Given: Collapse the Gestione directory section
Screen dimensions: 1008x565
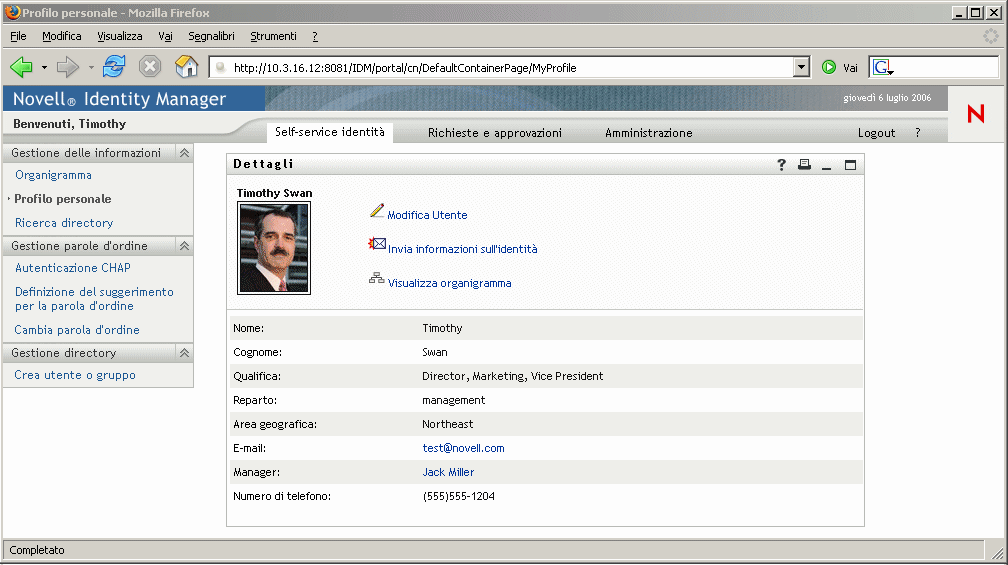Looking at the screenshot, I should point(184,353).
